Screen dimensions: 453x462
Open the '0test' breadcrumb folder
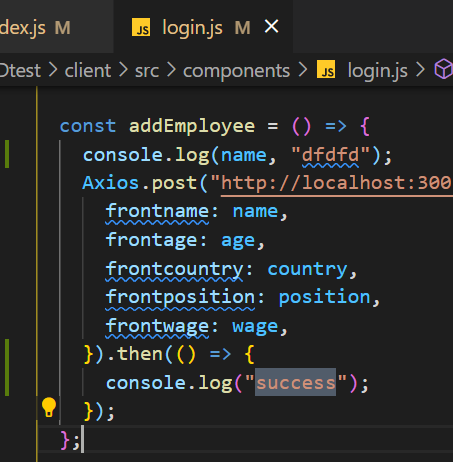(x=20, y=71)
